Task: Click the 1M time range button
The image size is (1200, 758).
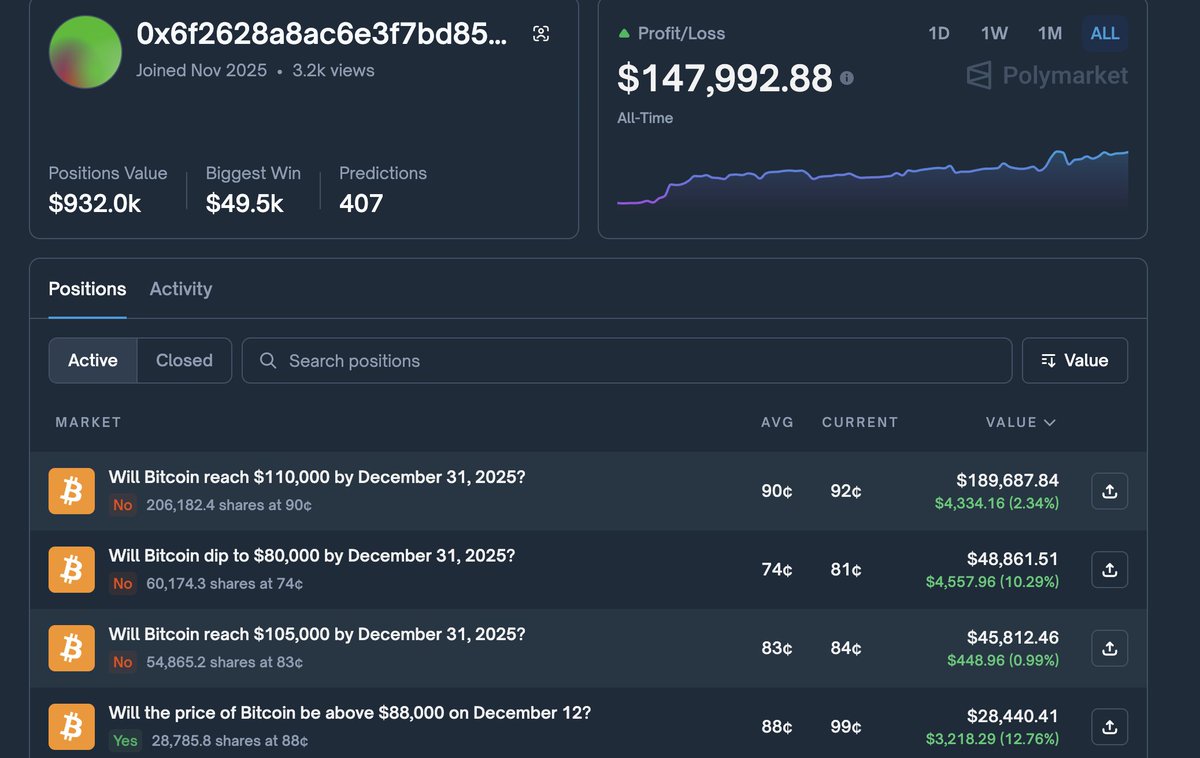Action: 1050,33
